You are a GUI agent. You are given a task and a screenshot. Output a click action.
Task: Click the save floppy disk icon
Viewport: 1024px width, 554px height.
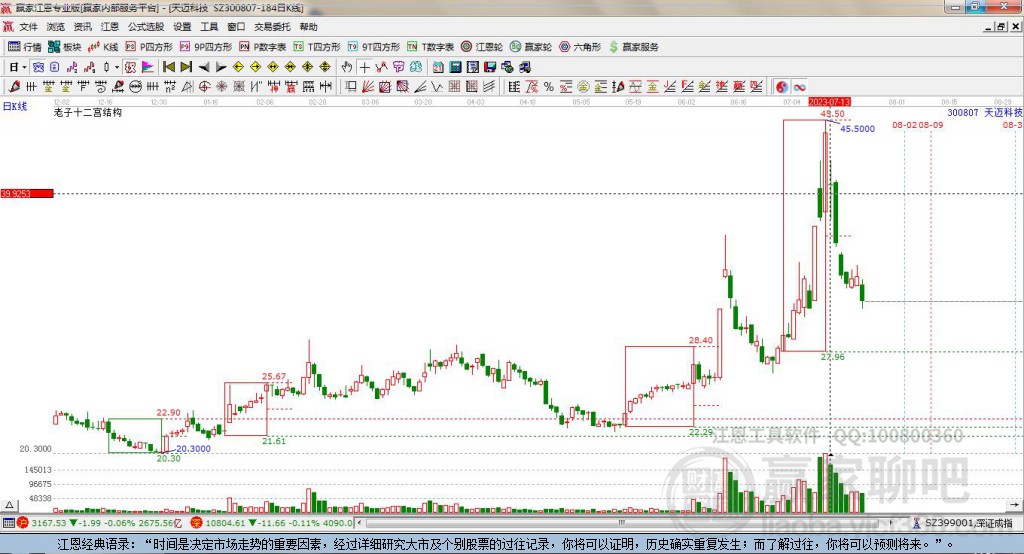click(490, 67)
